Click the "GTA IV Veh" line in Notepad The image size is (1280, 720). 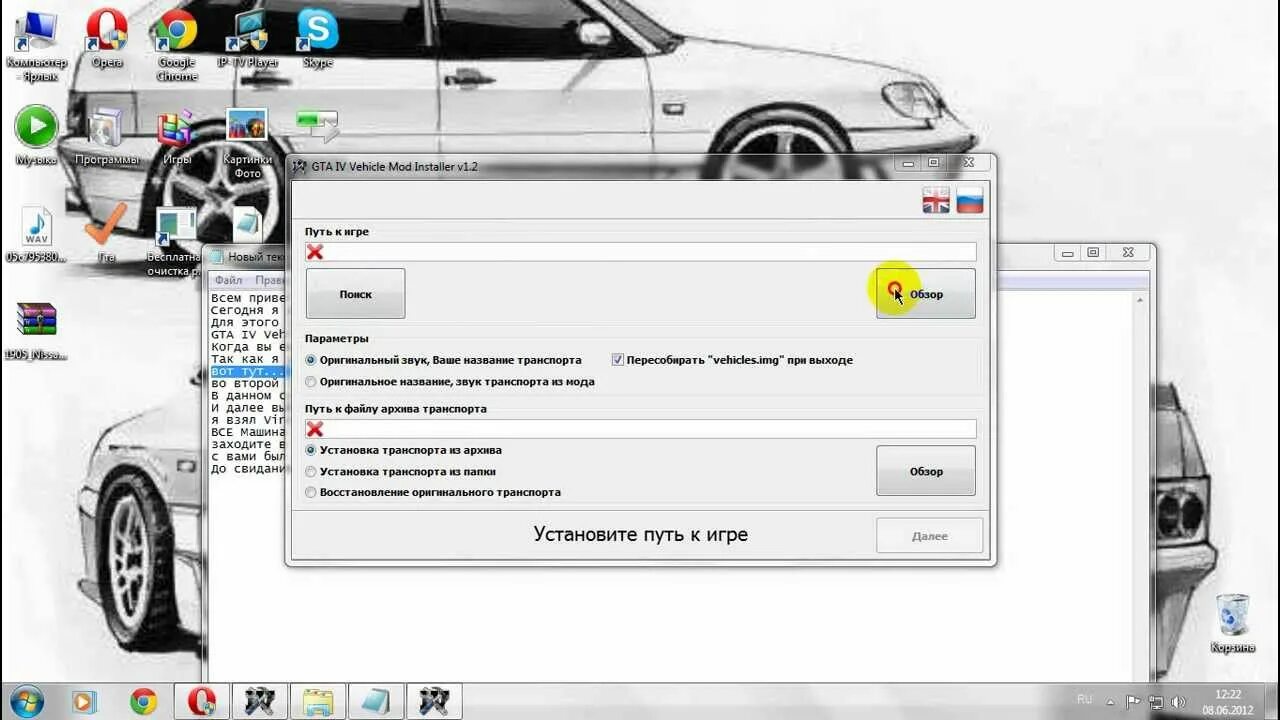click(x=247, y=335)
